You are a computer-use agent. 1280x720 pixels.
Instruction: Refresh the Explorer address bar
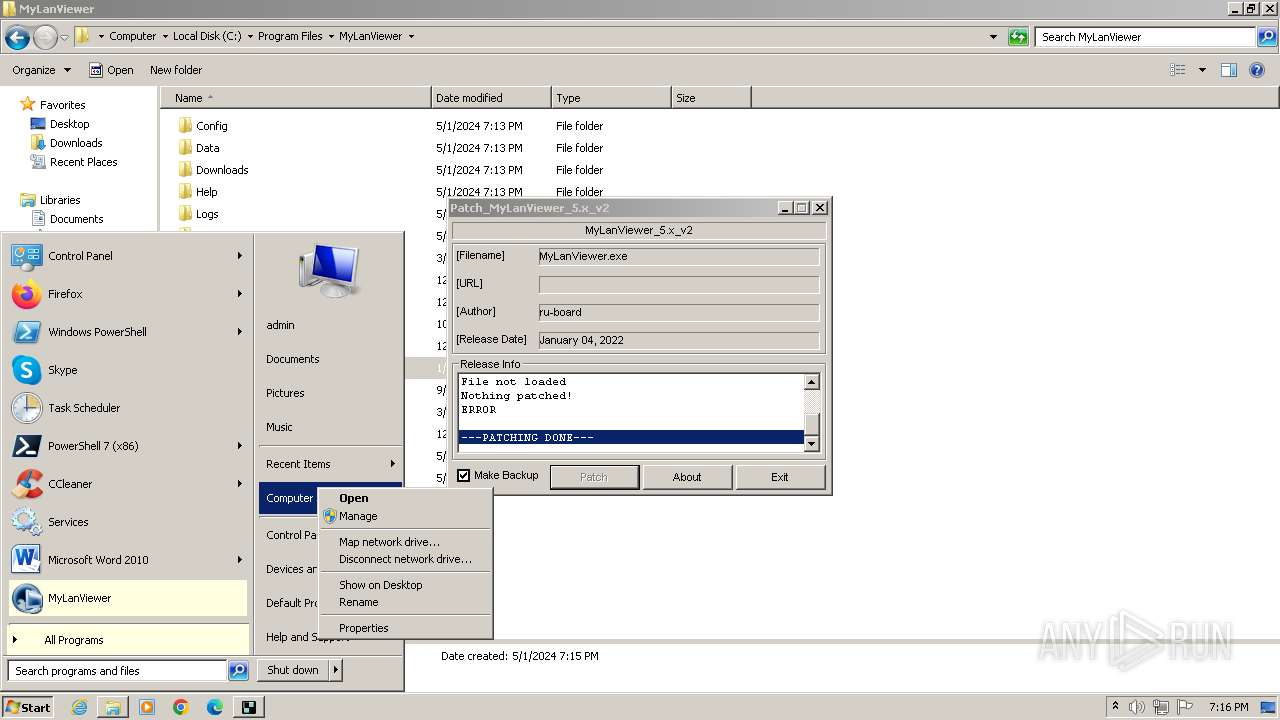point(1018,37)
